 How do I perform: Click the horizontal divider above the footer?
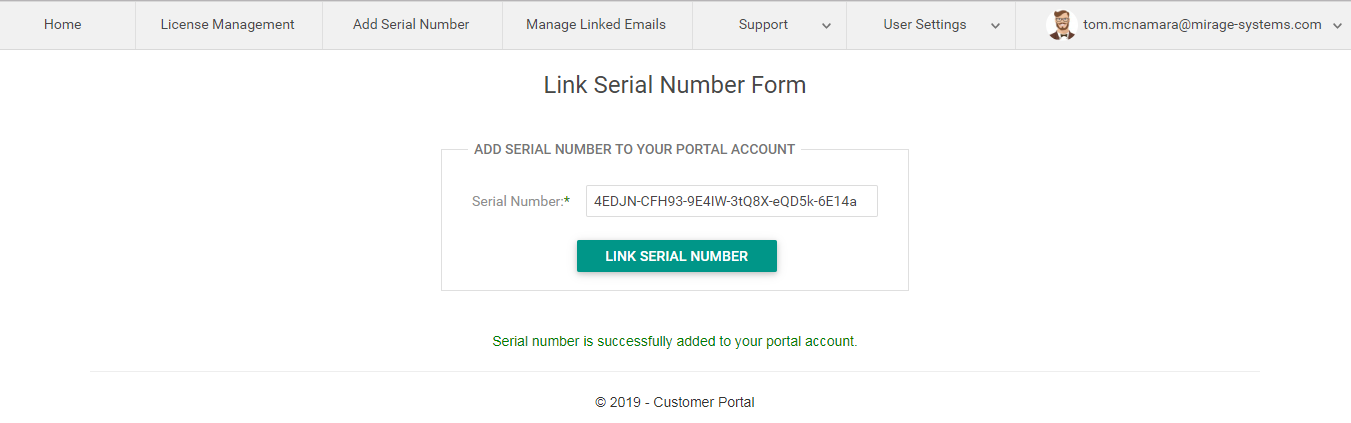[x=675, y=371]
